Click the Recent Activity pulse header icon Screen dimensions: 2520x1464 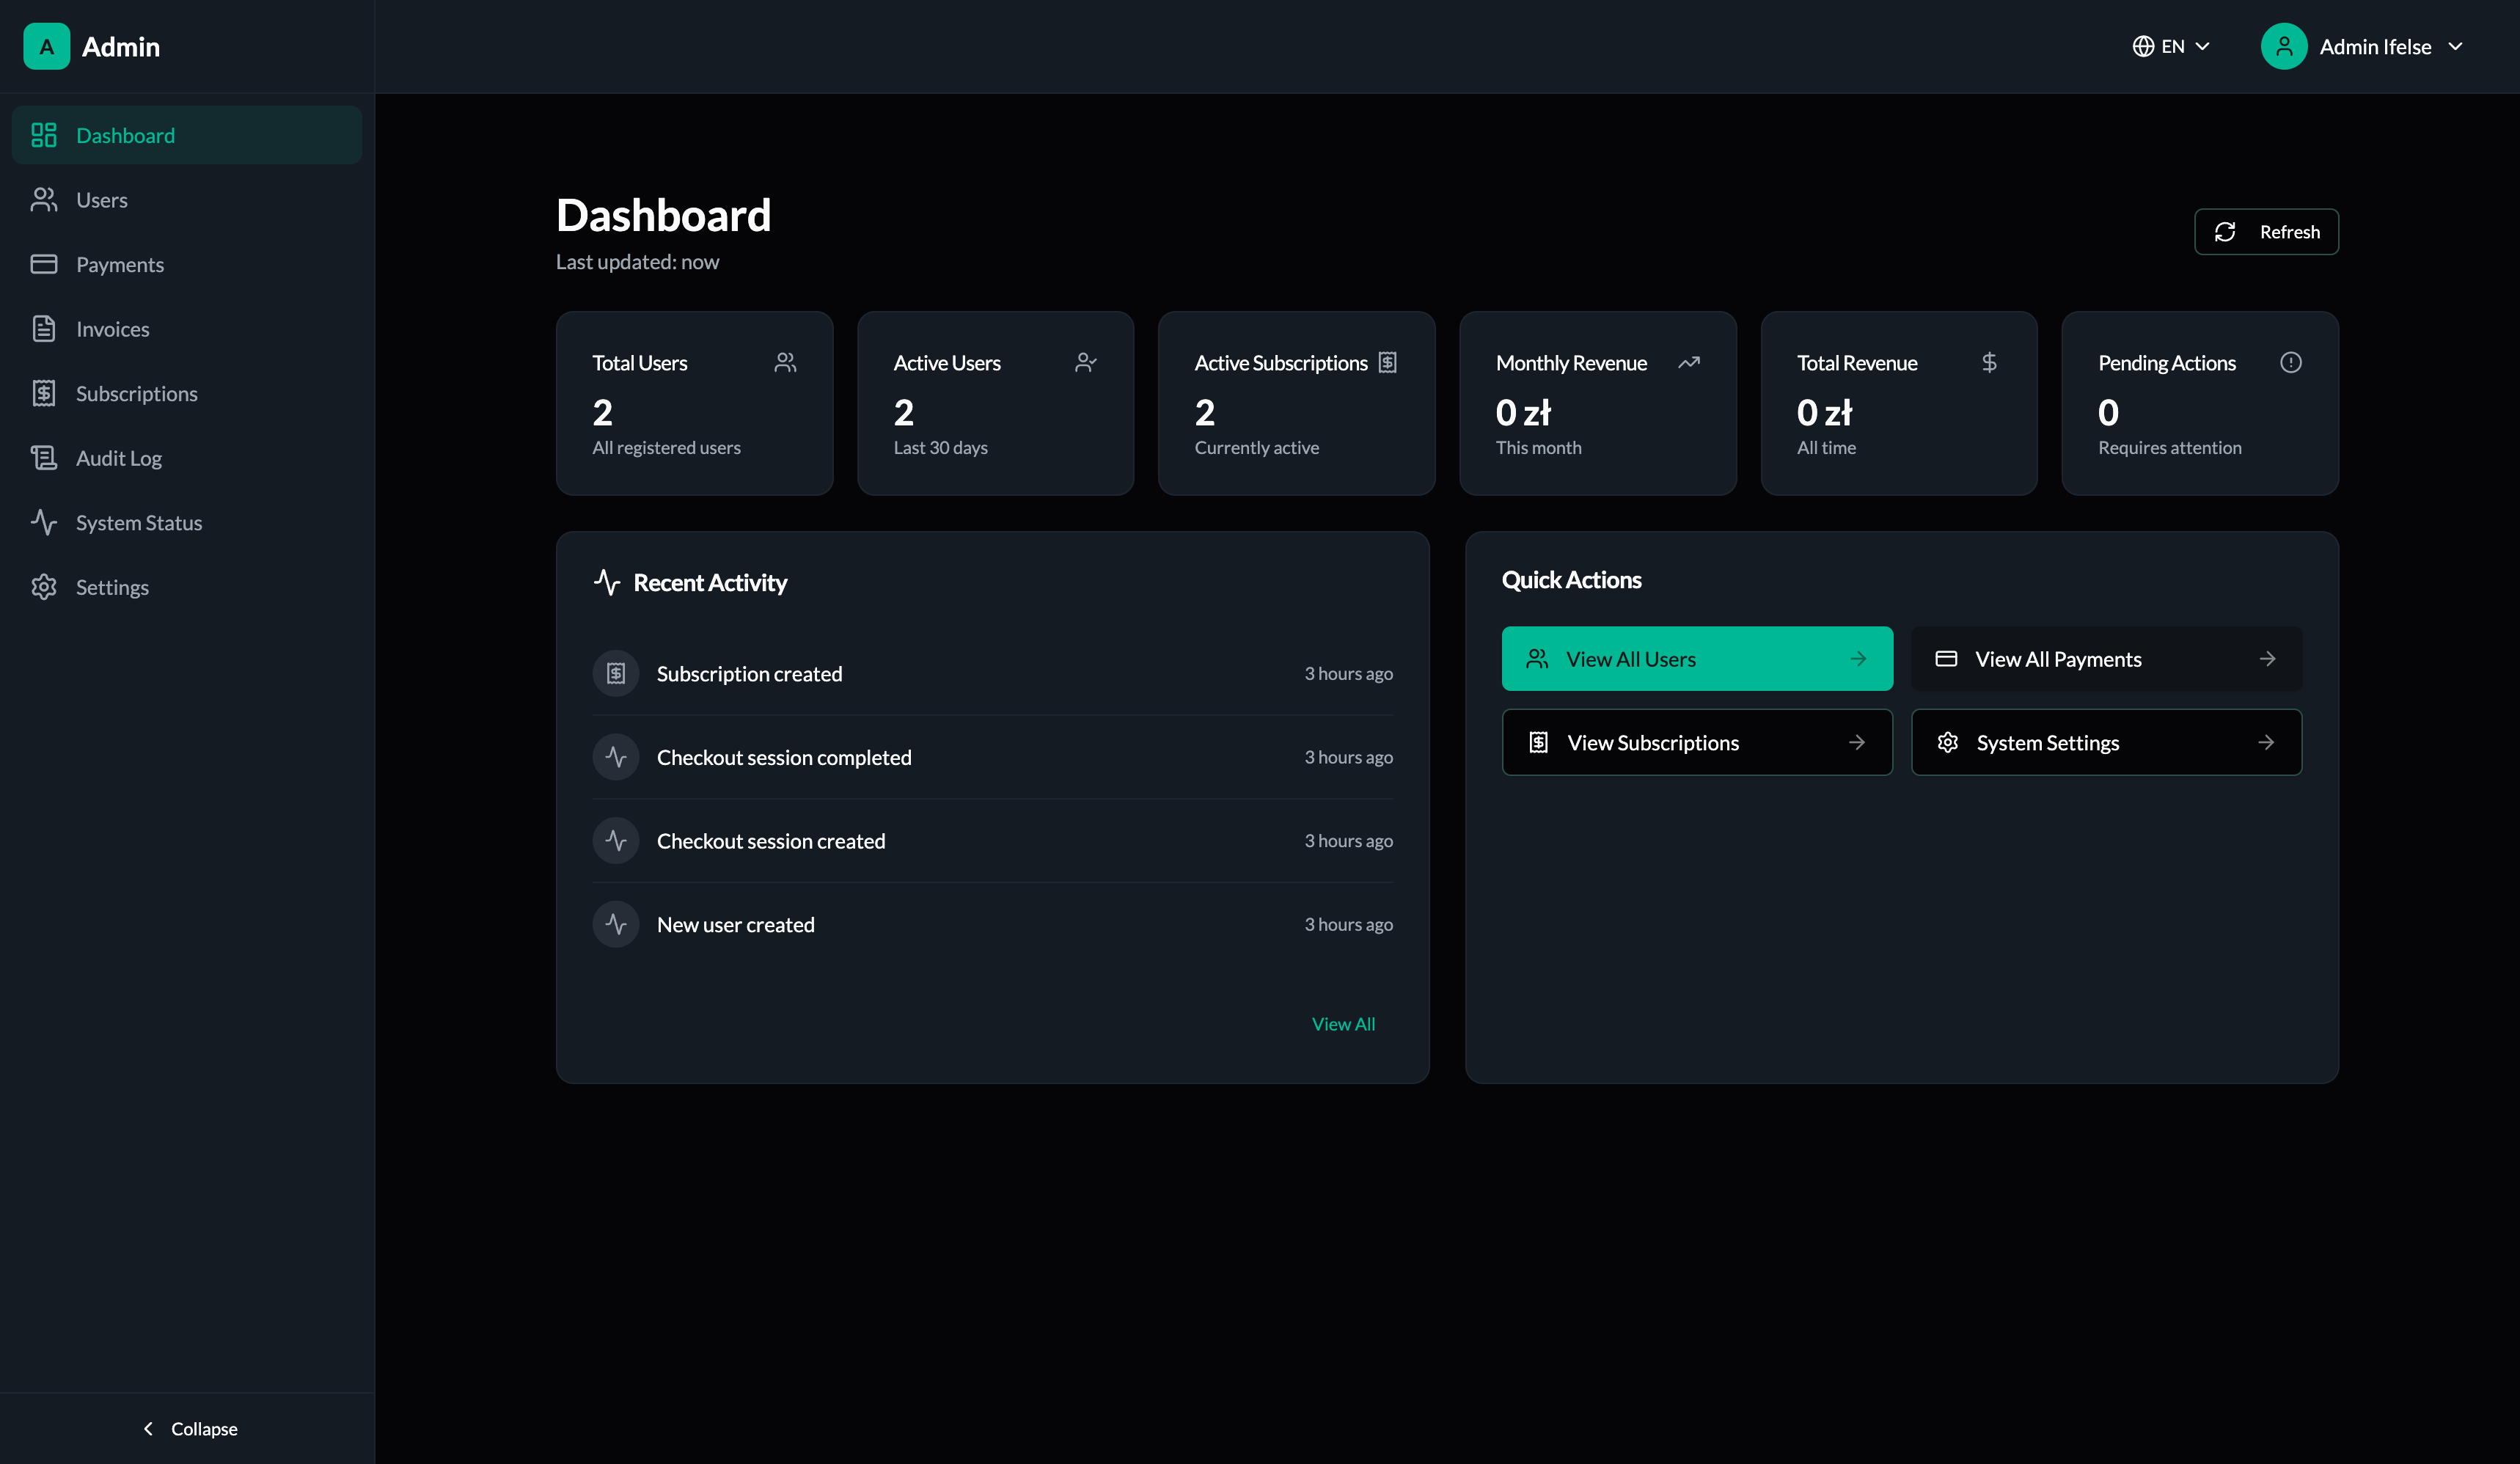pyautogui.click(x=607, y=582)
